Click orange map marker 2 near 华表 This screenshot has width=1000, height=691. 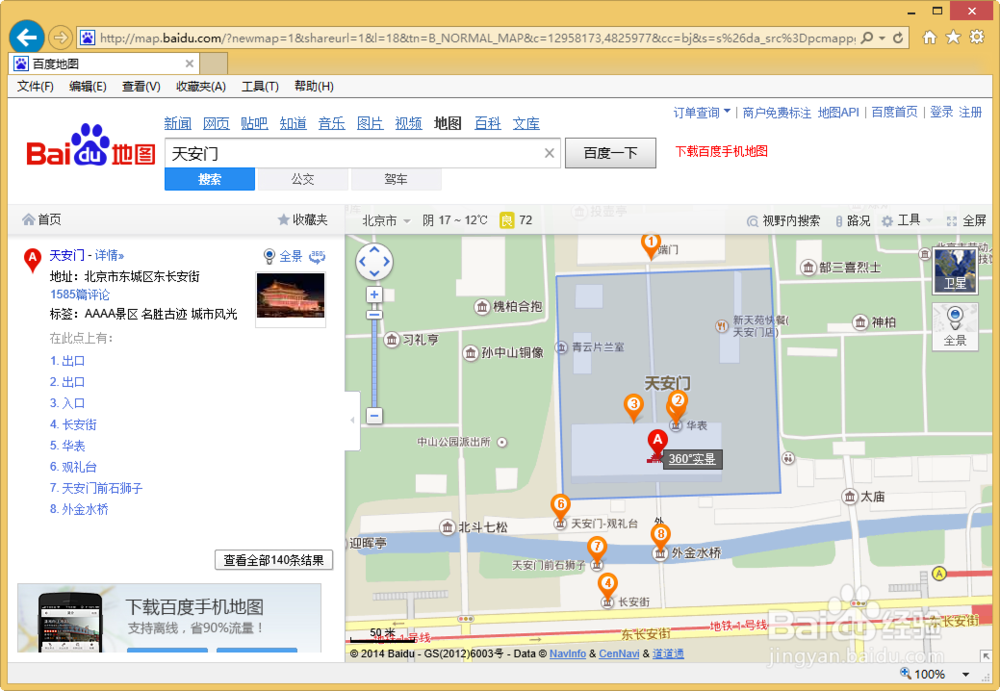[678, 405]
